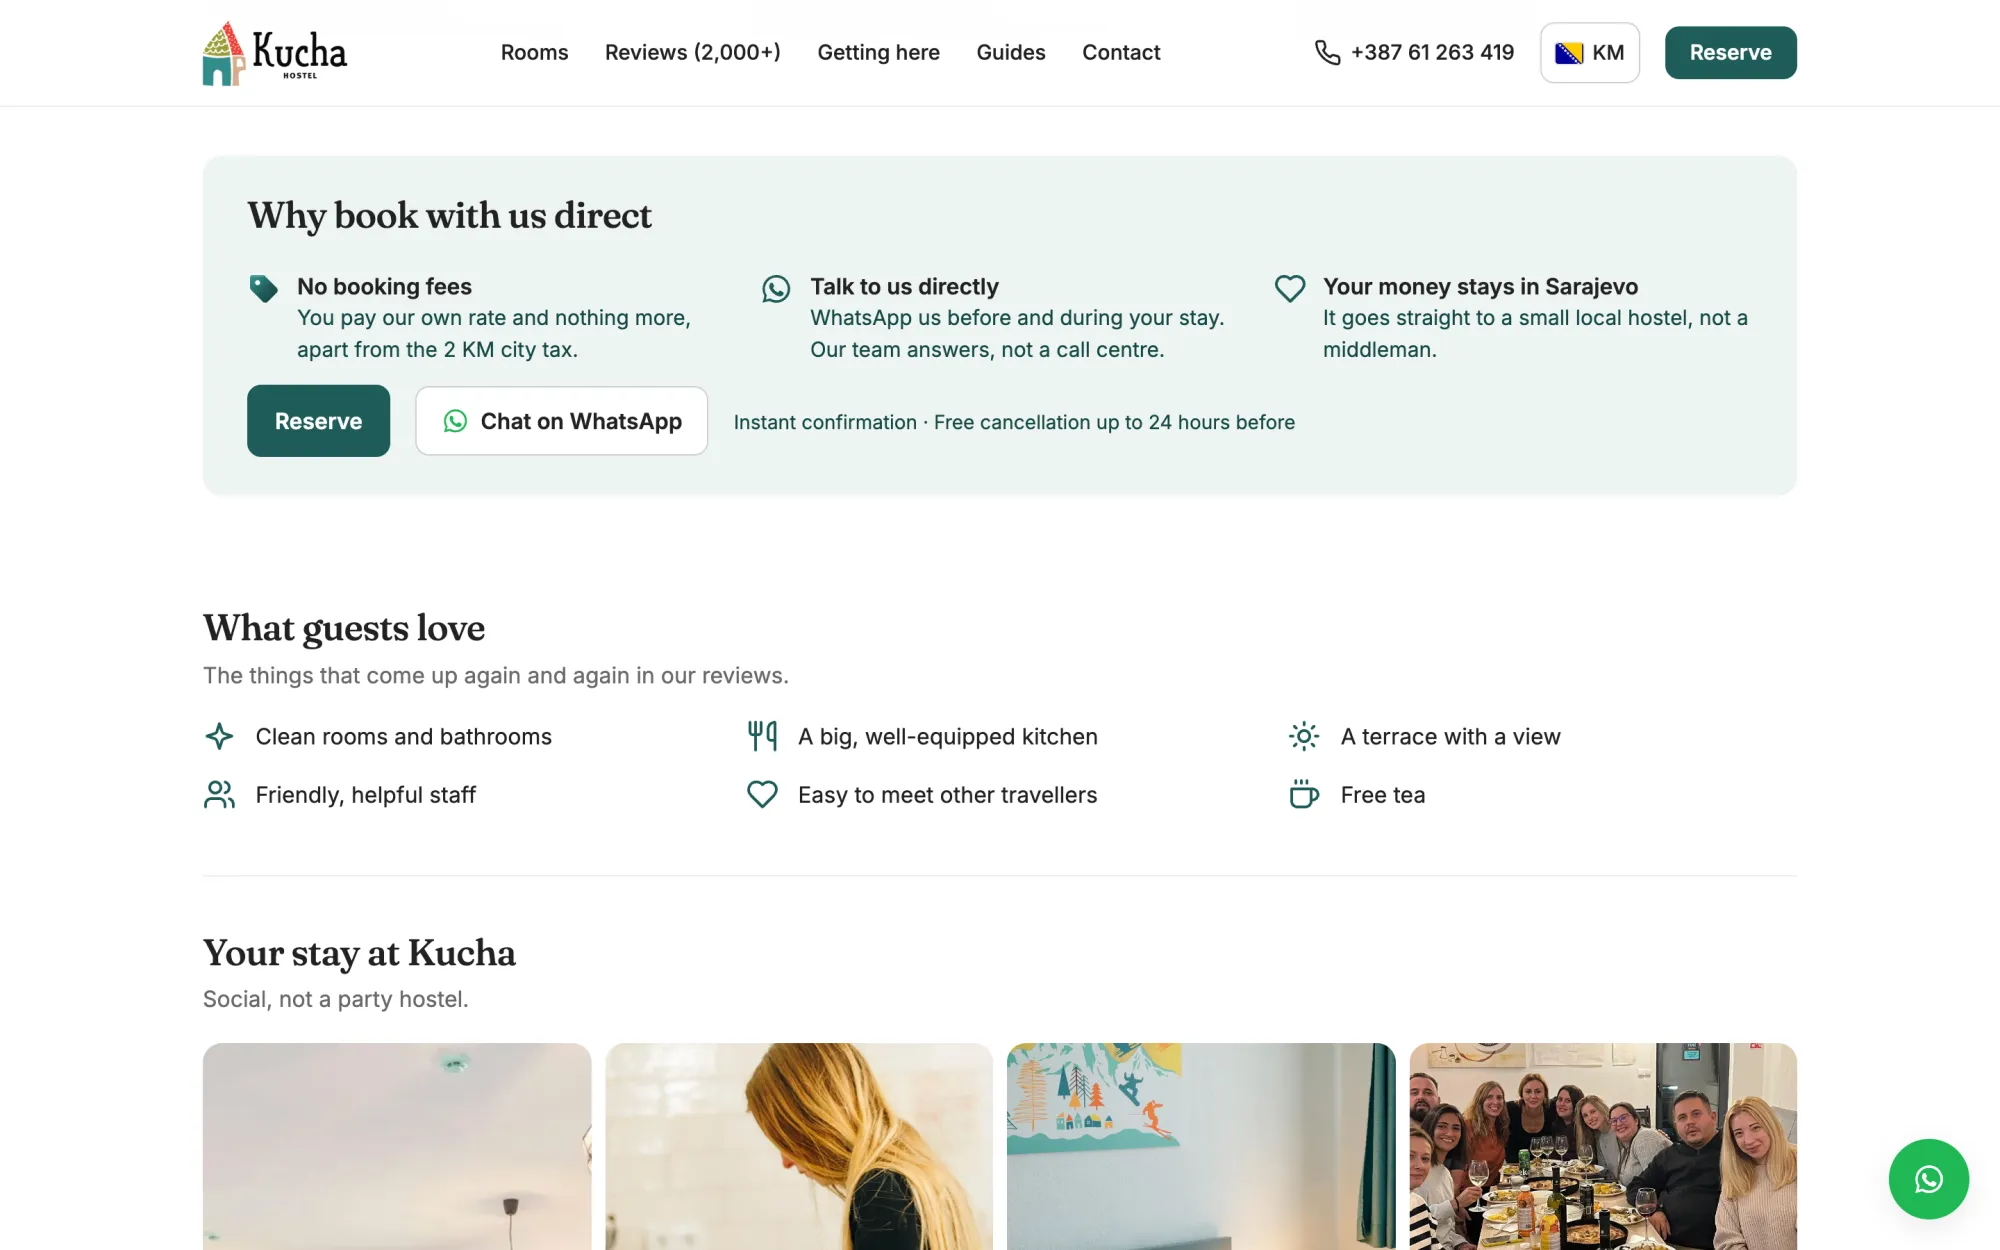Call the +387 61 263 419 number link
Viewport: 2000px width, 1250px height.
tap(1414, 53)
